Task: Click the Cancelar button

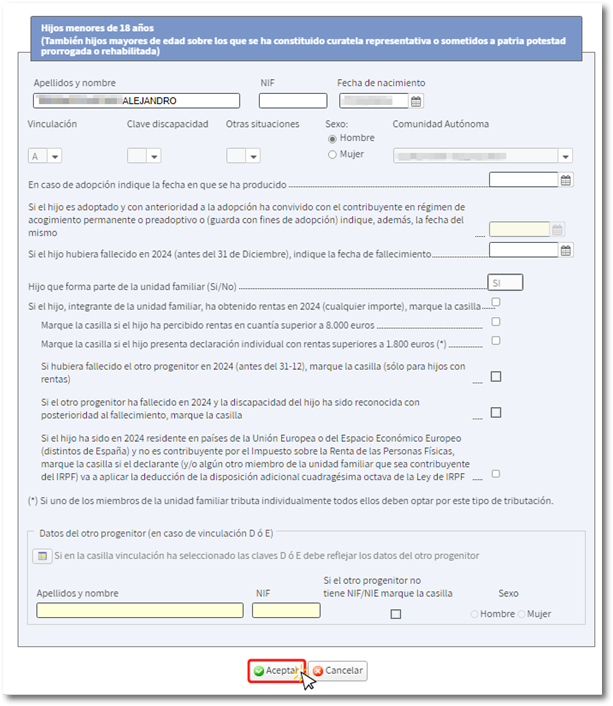Action: click(x=338, y=670)
